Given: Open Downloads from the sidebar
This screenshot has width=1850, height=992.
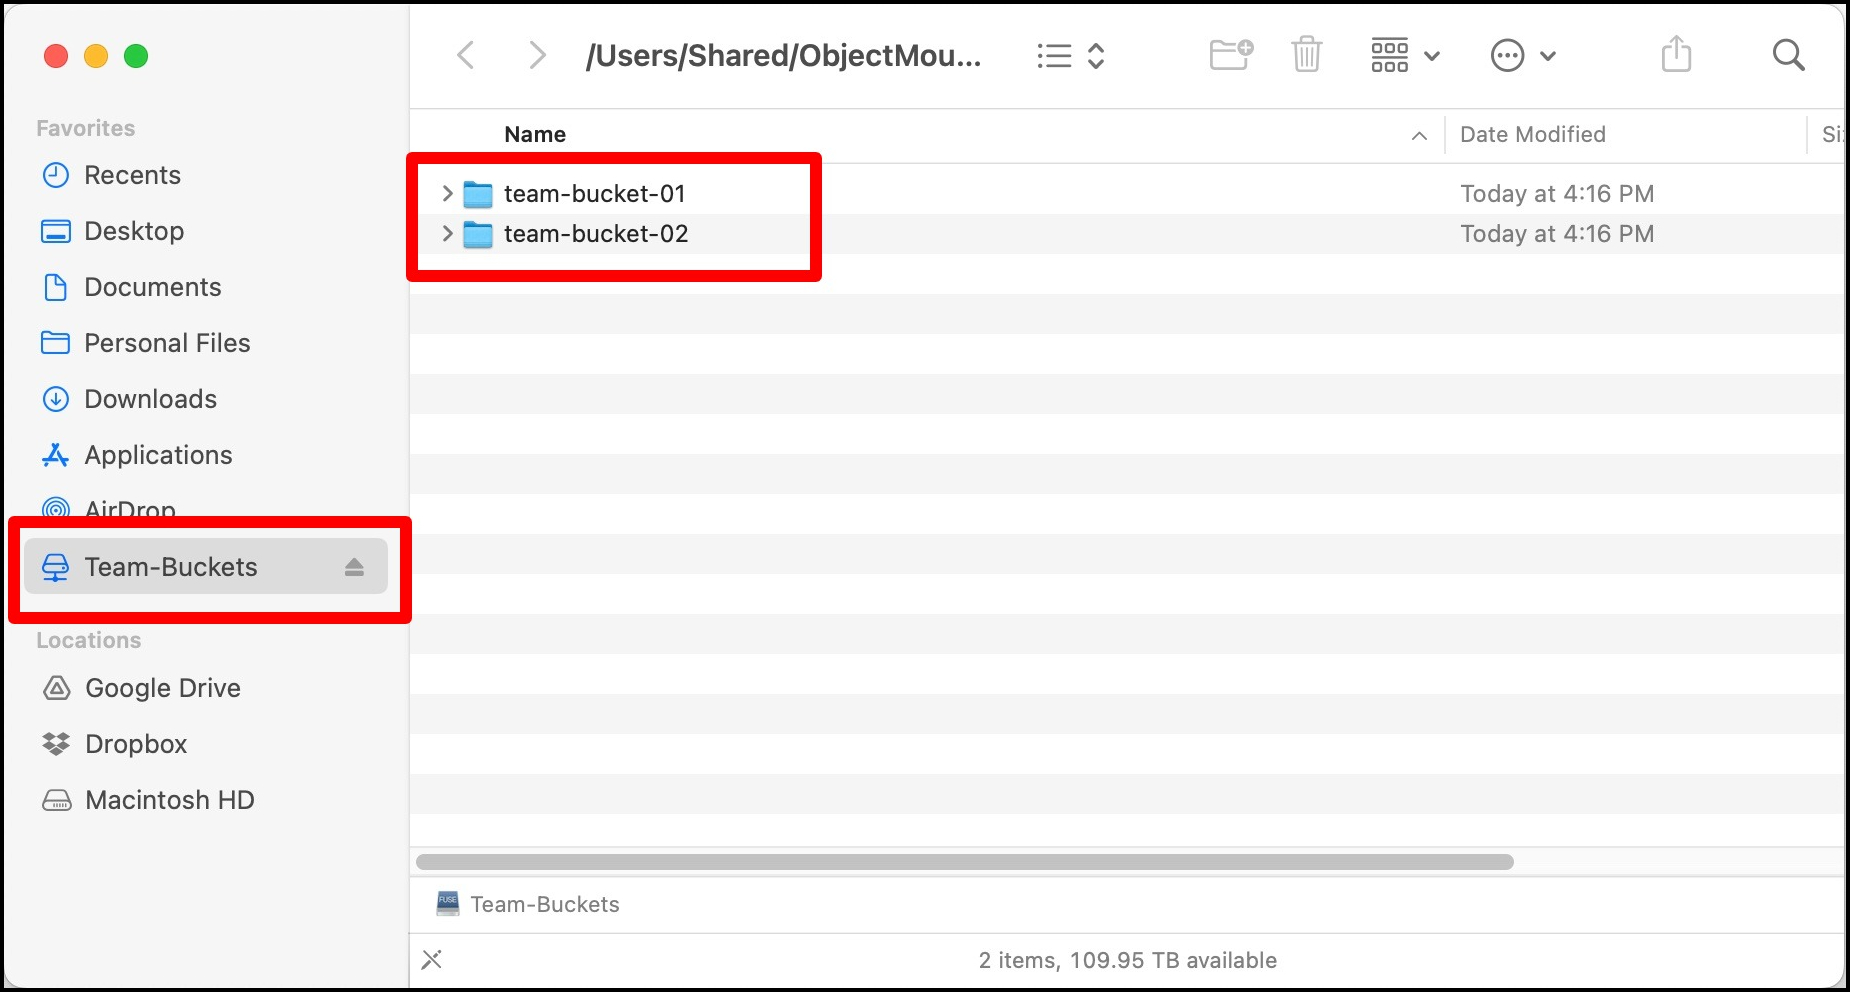Looking at the screenshot, I should pos(150,399).
